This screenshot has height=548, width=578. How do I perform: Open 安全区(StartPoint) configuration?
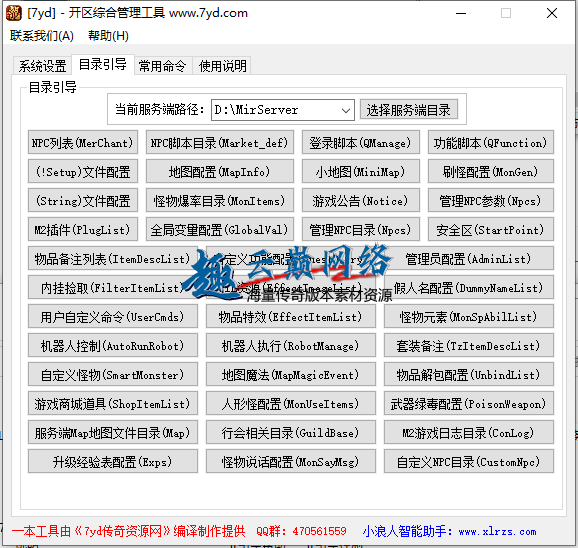click(491, 230)
